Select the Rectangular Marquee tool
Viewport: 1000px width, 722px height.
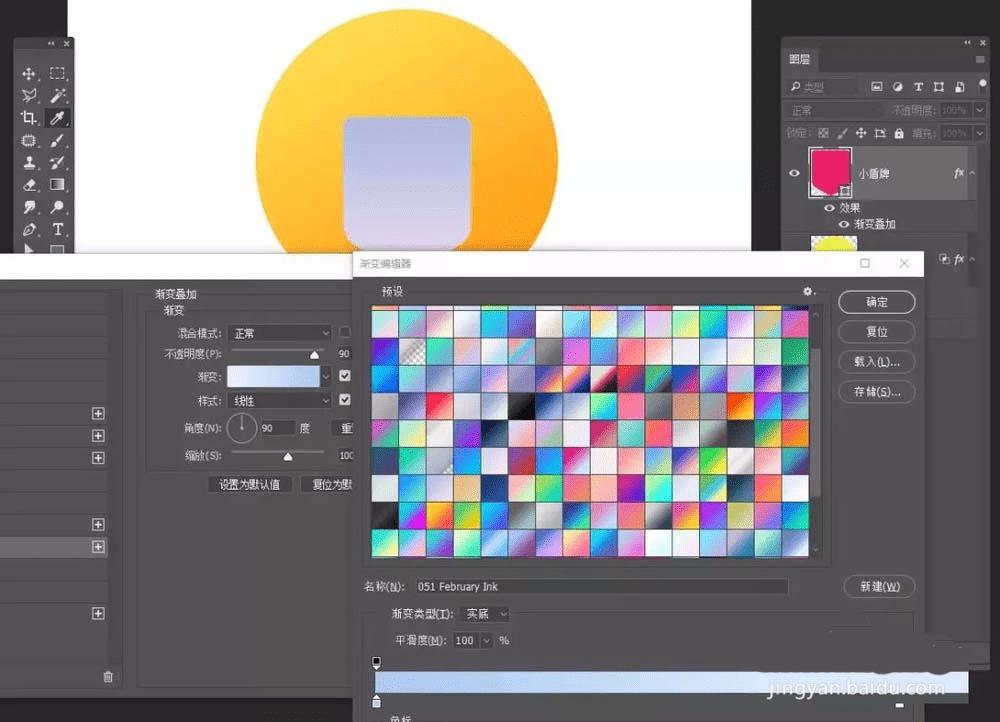57,73
